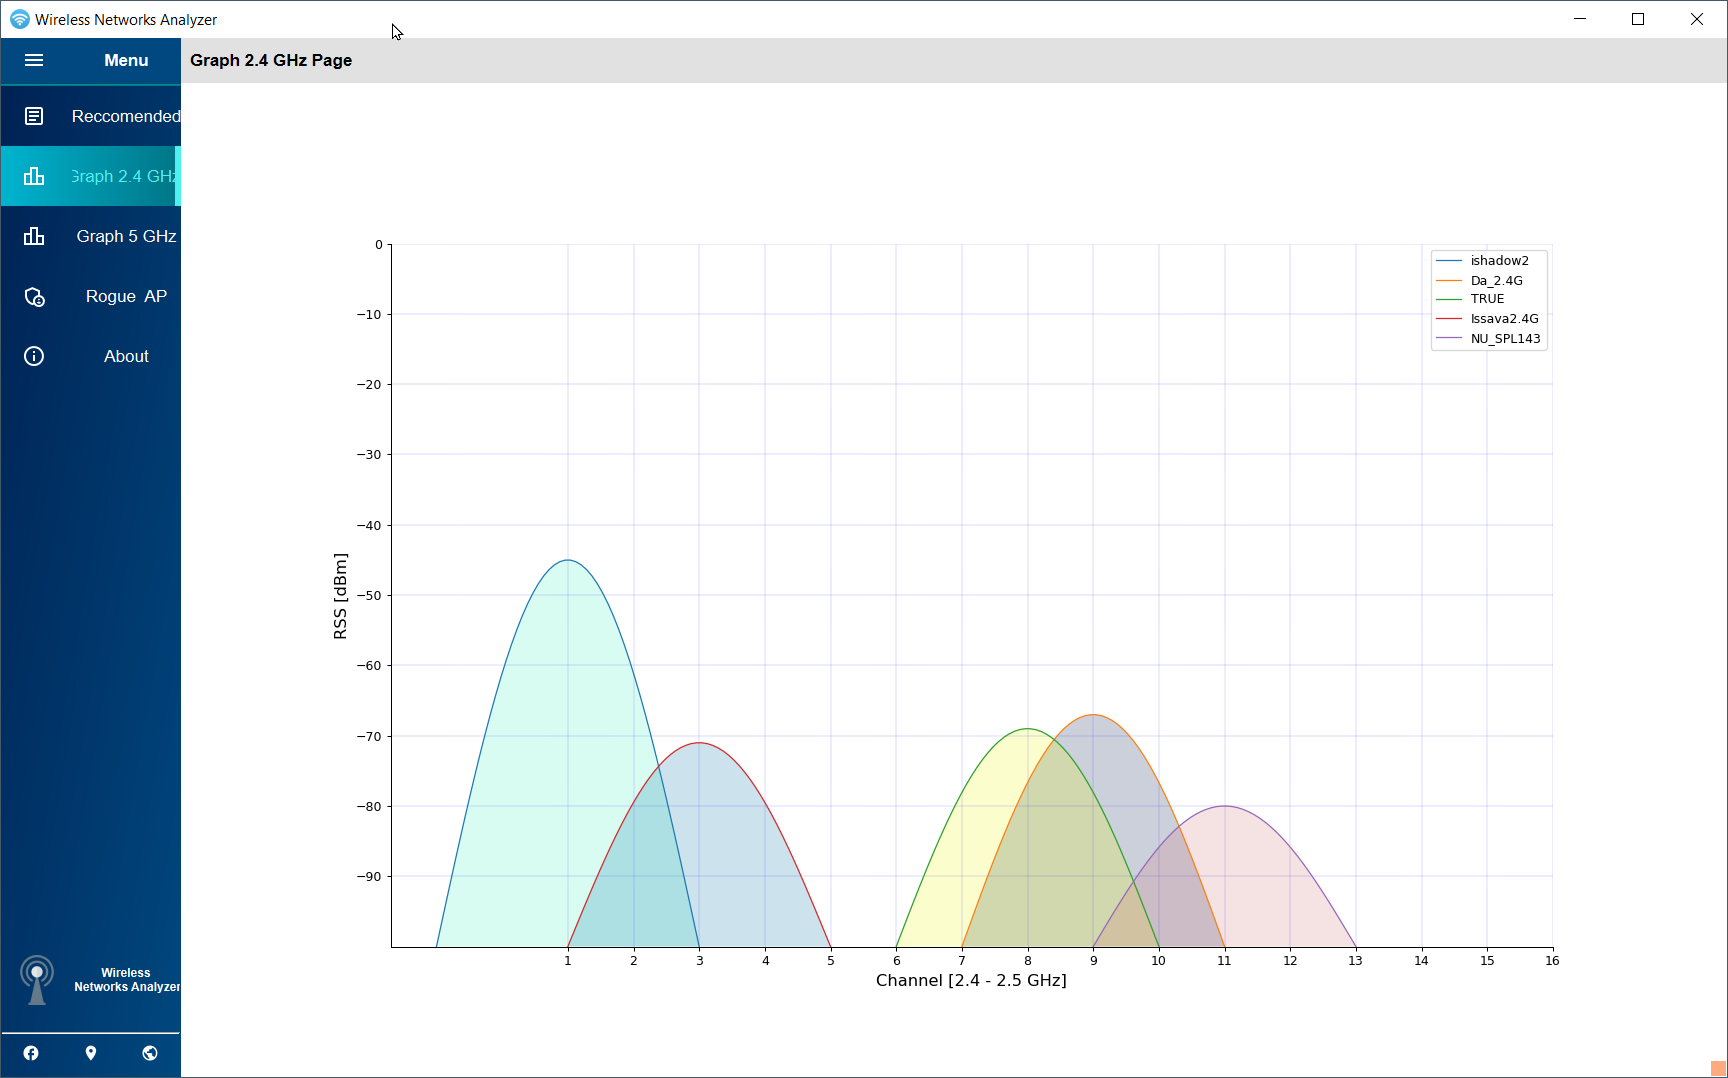Click the peak of the blue ishadow2 curve
1728x1078 pixels.
(568, 560)
